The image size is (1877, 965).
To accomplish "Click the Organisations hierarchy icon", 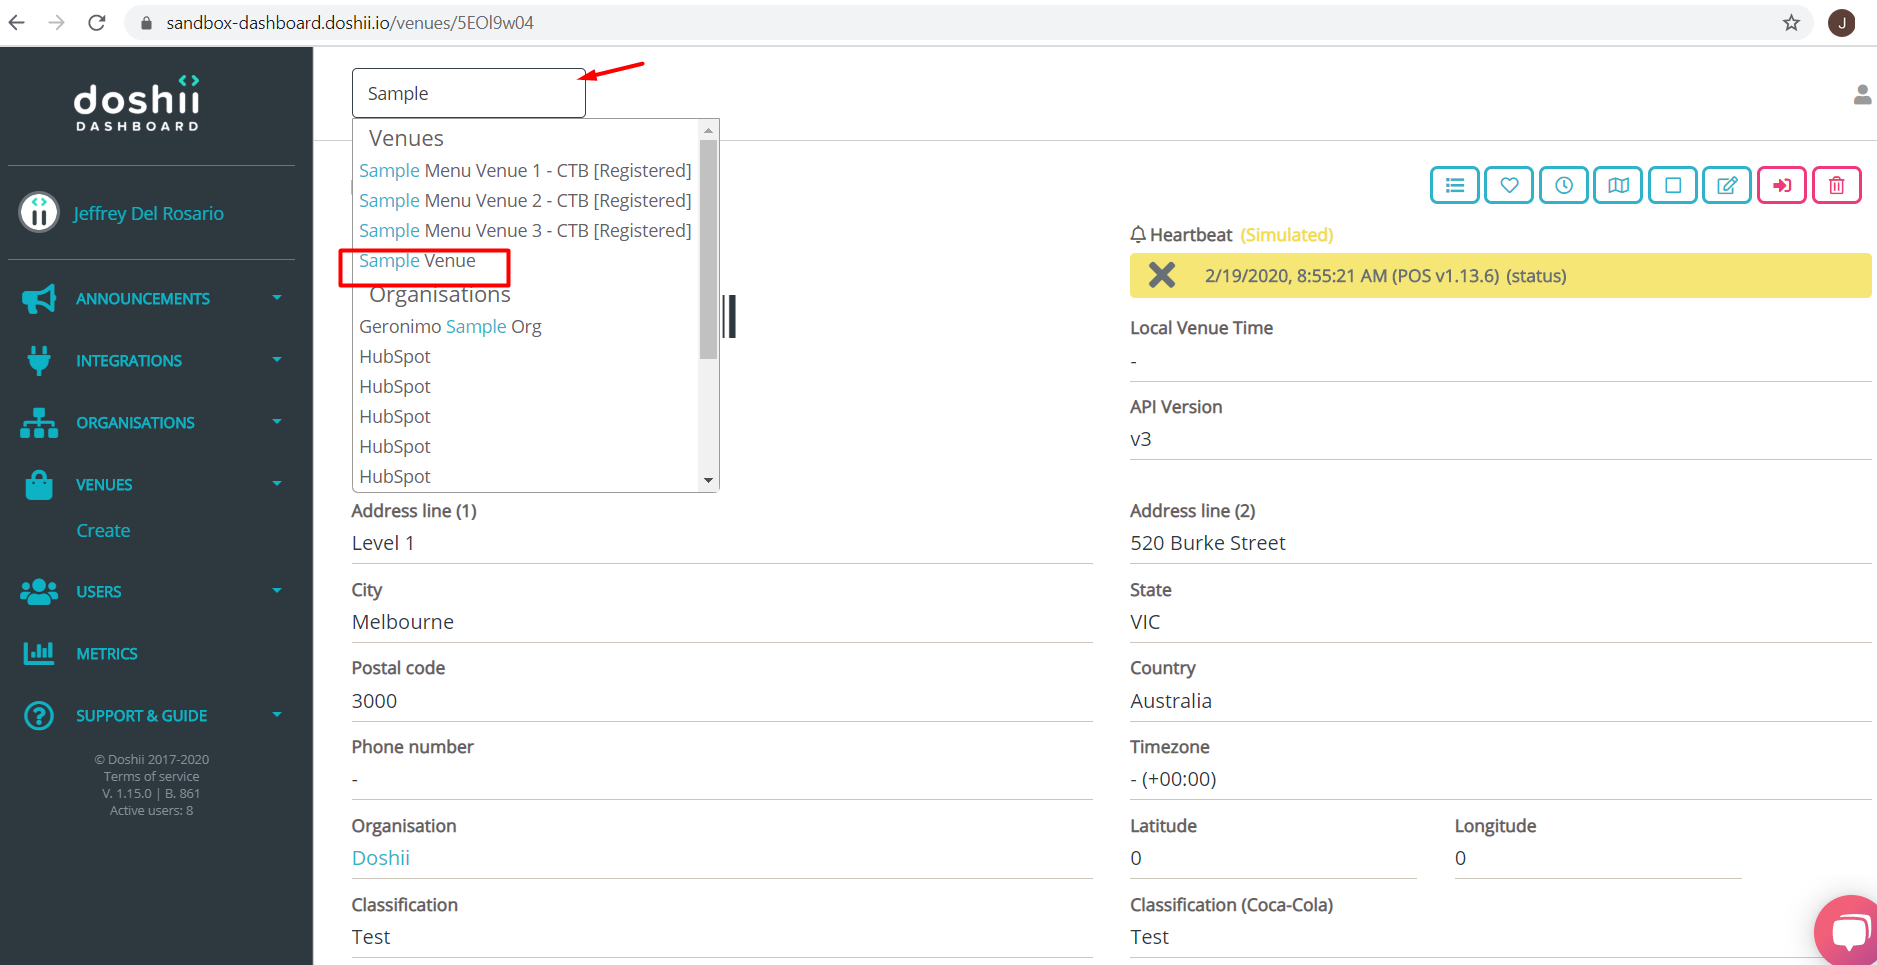I will pyautogui.click(x=39, y=422).
